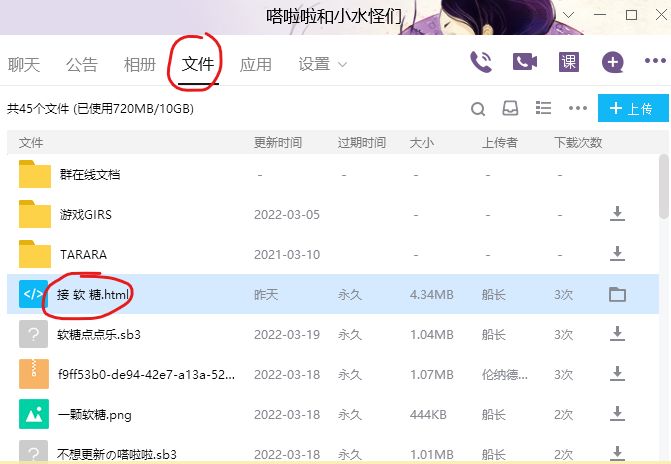Click the 2022-03-05 date cell
Image resolution: width=671 pixels, height=464 pixels.
click(x=287, y=214)
